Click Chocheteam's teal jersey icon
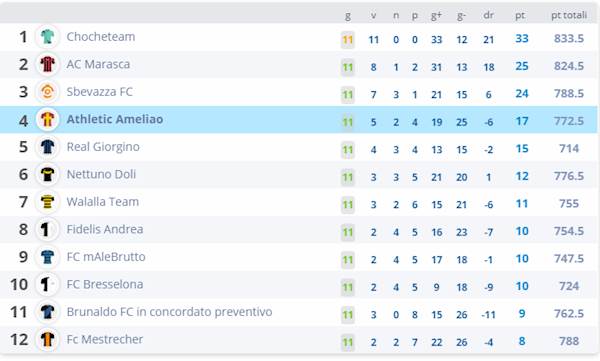Screen dimensions: 600x361 (x=47, y=37)
